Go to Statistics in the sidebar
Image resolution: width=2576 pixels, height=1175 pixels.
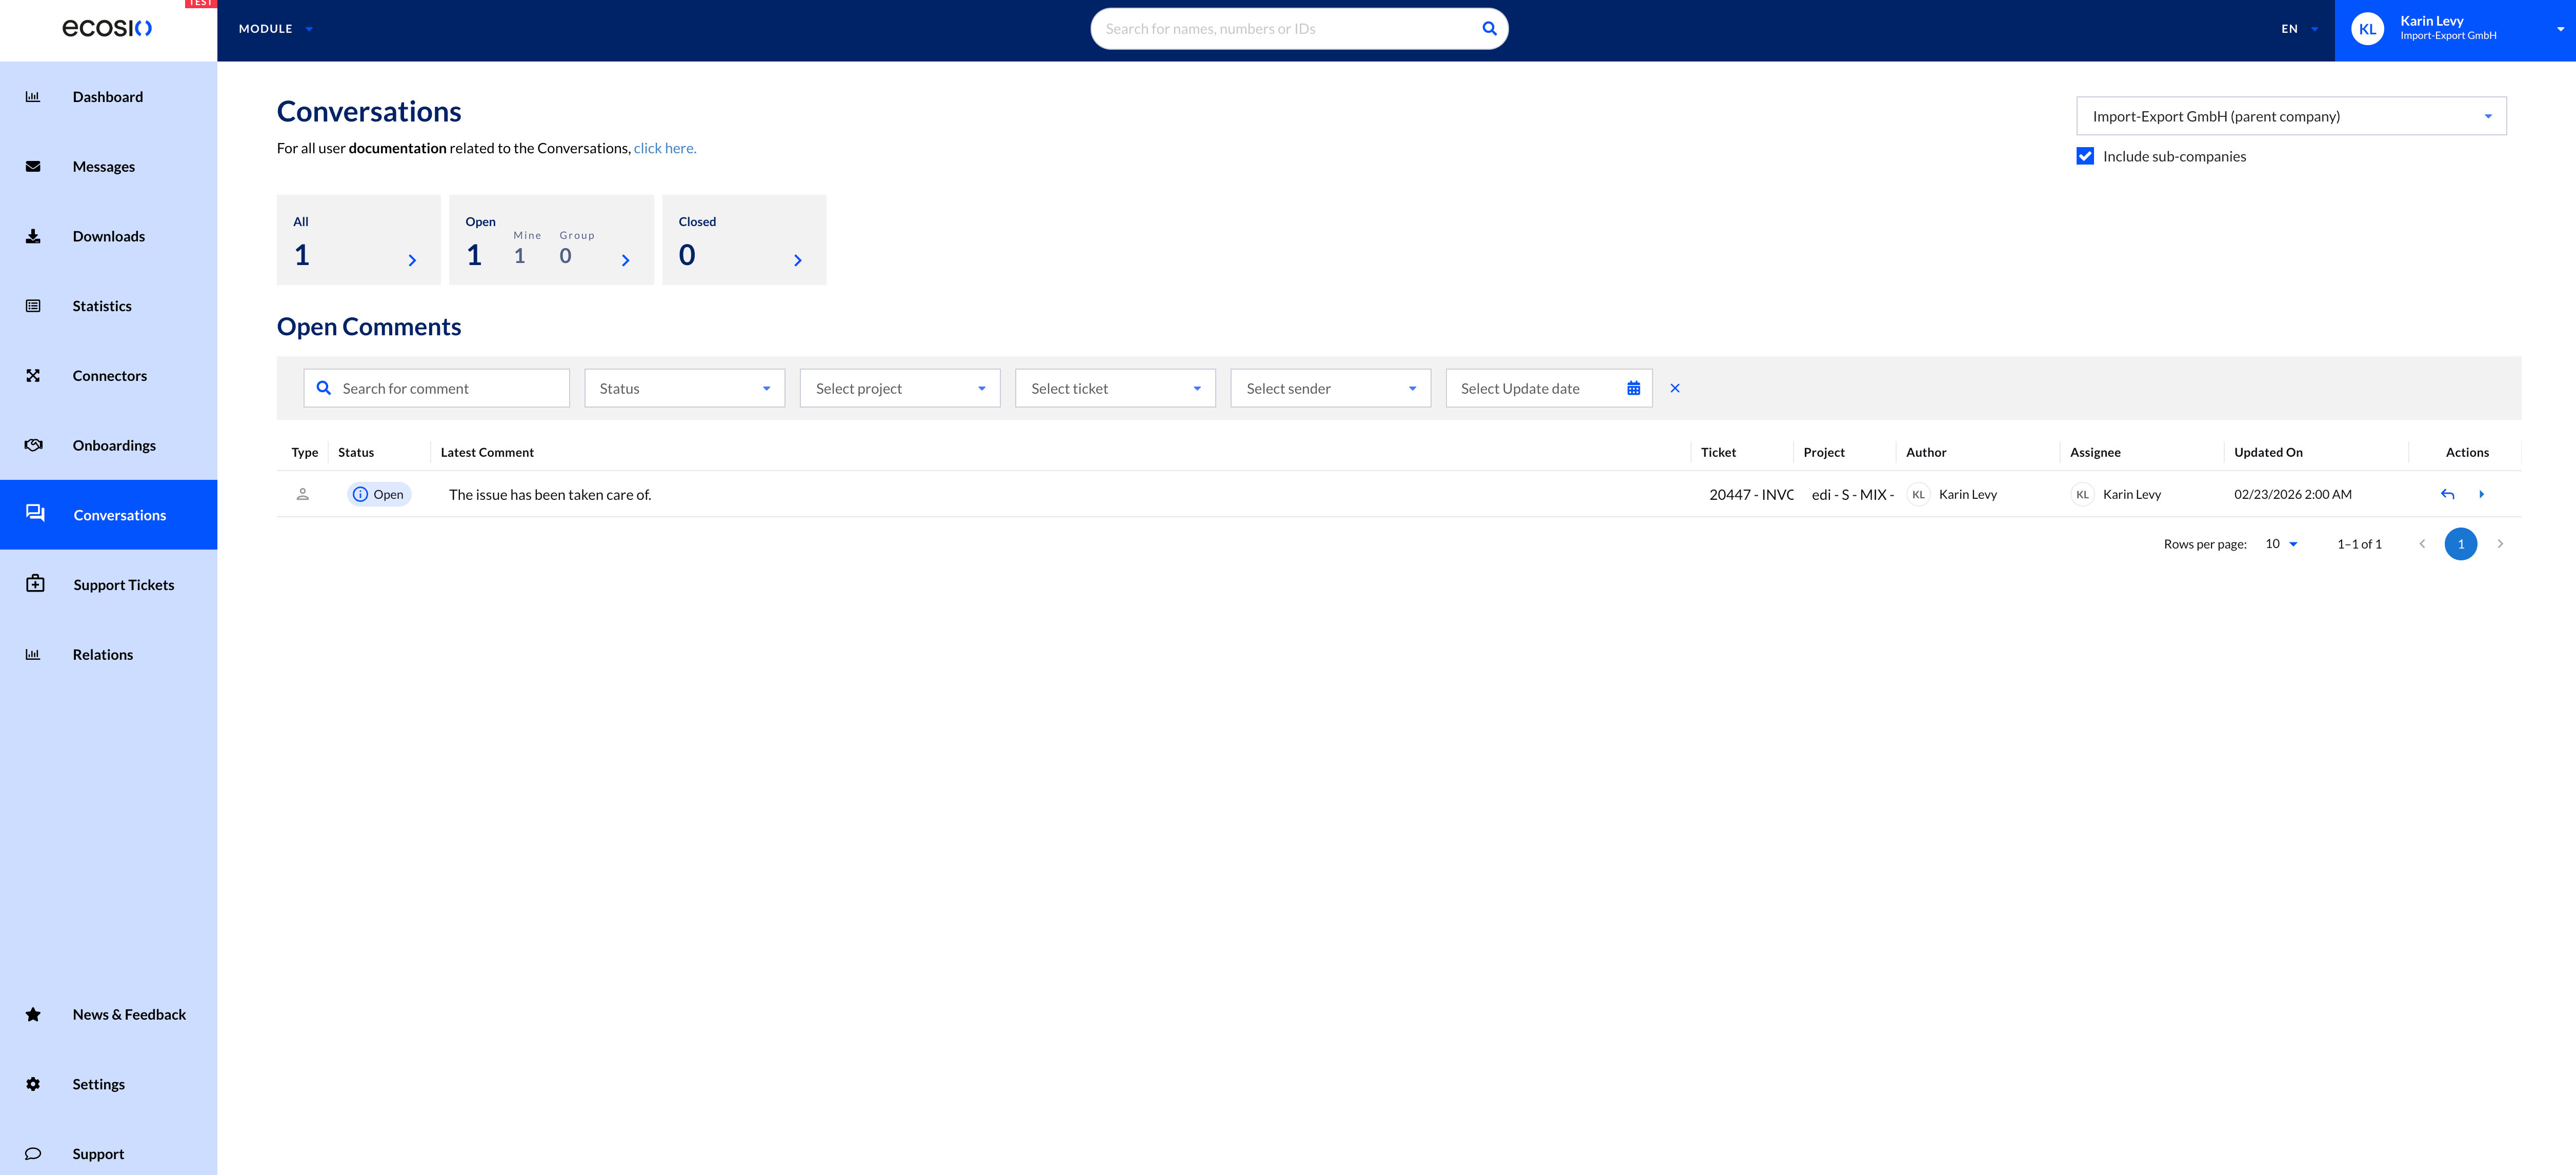(102, 306)
